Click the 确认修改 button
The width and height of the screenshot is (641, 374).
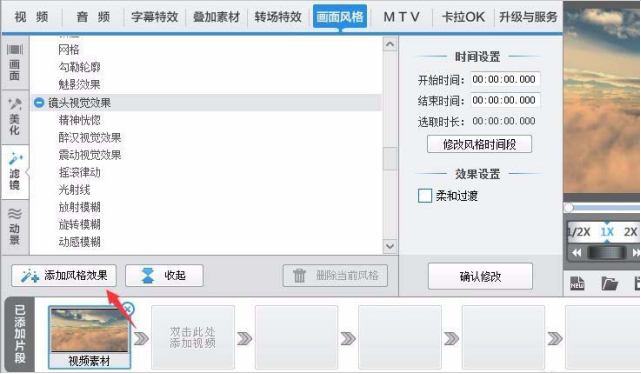coord(480,277)
